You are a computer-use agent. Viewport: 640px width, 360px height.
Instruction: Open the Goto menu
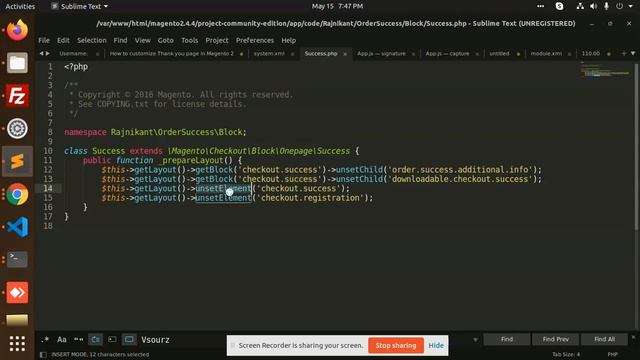(165, 40)
